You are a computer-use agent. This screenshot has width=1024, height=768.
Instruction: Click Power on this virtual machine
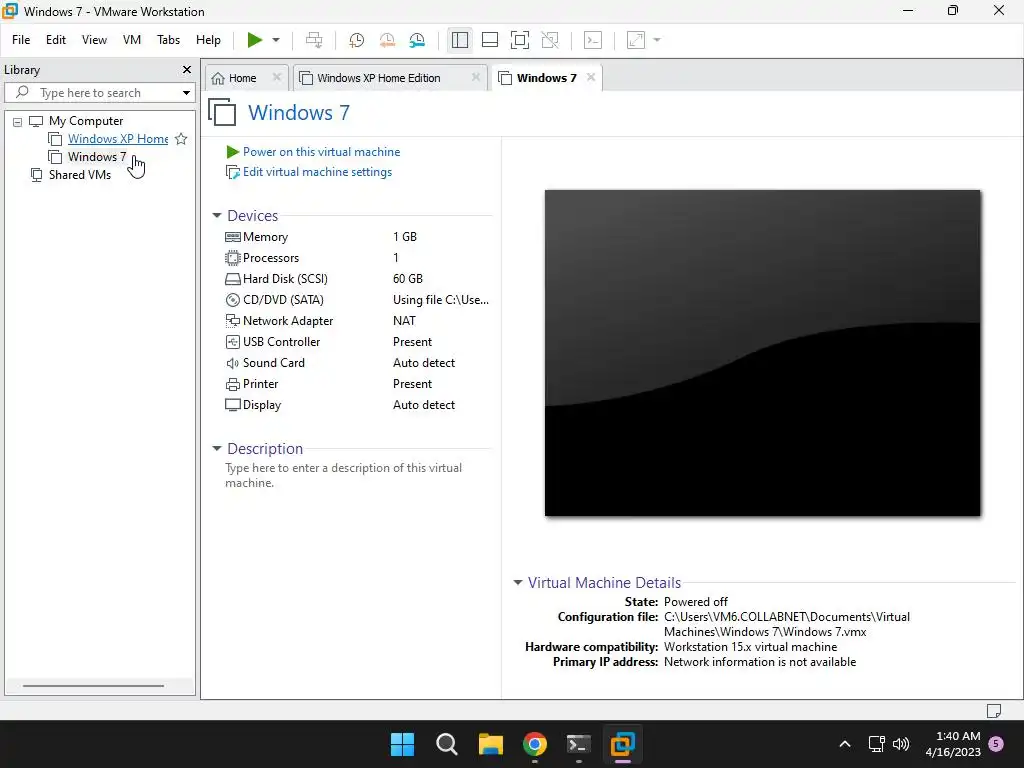coord(321,152)
